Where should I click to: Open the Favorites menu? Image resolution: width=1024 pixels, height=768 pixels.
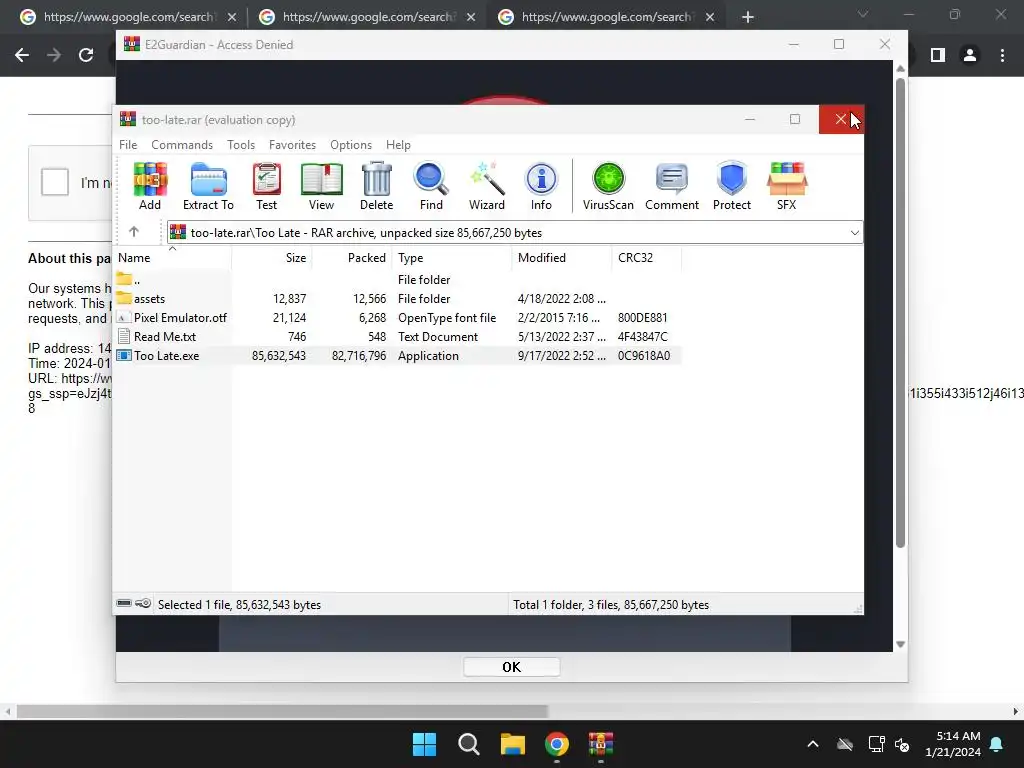coord(293,145)
